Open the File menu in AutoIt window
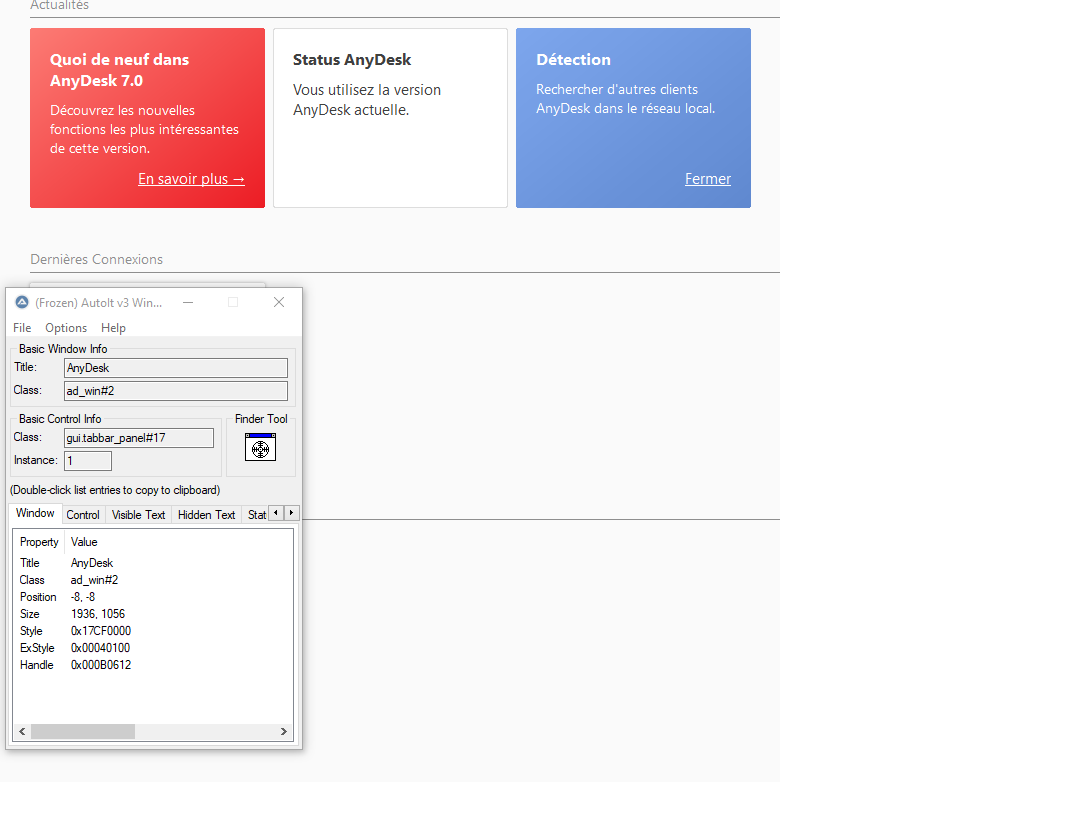 (x=22, y=328)
